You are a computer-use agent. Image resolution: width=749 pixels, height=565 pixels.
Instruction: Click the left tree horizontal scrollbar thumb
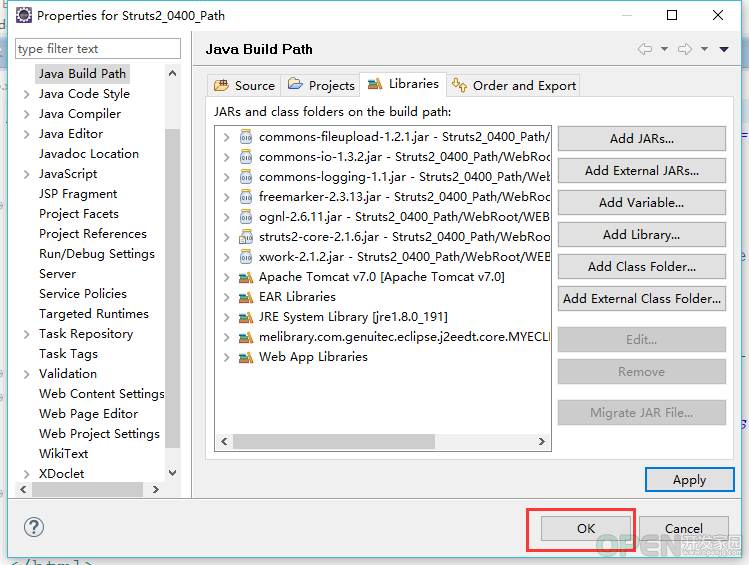click(x=87, y=490)
